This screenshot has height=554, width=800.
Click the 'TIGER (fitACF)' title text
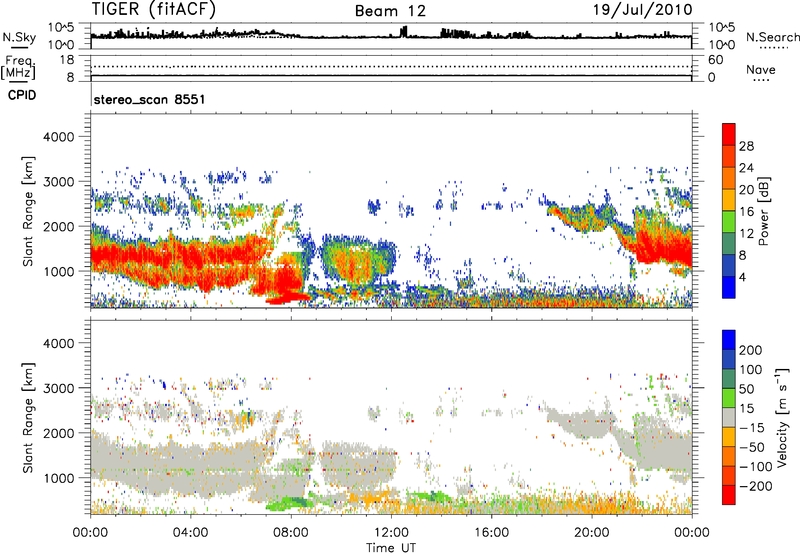pos(154,9)
